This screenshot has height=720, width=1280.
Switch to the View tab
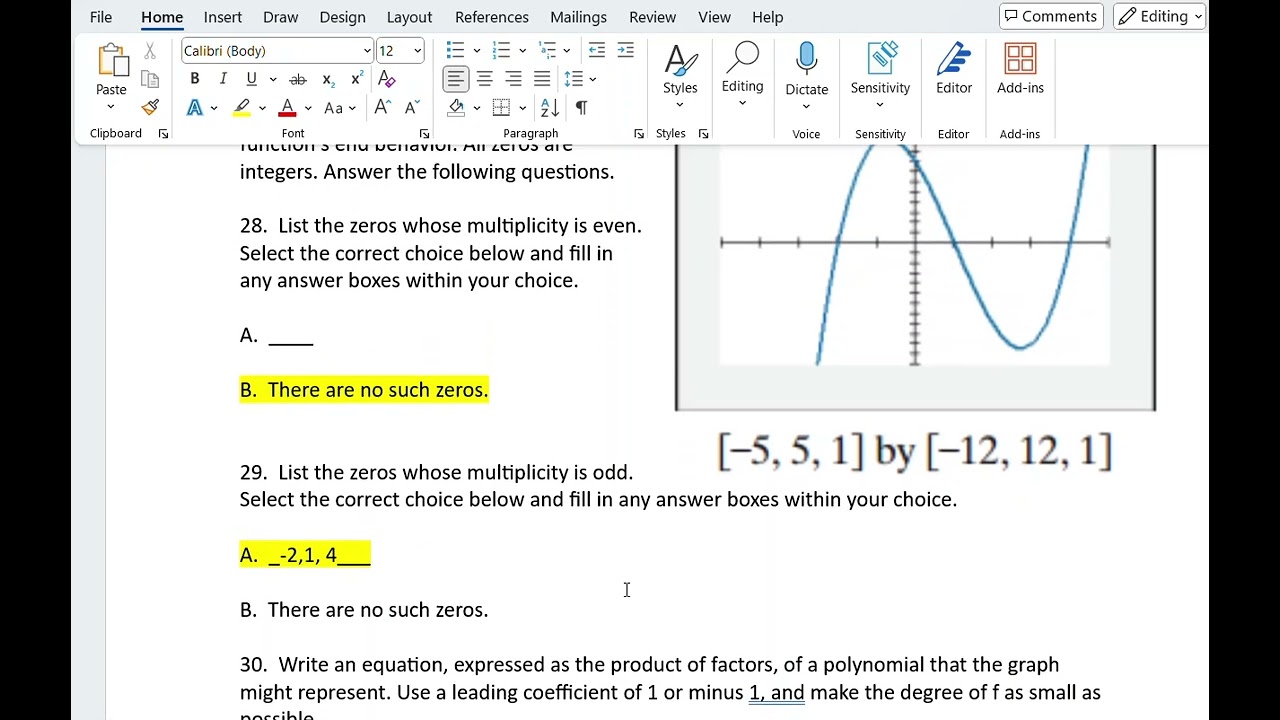click(x=714, y=17)
